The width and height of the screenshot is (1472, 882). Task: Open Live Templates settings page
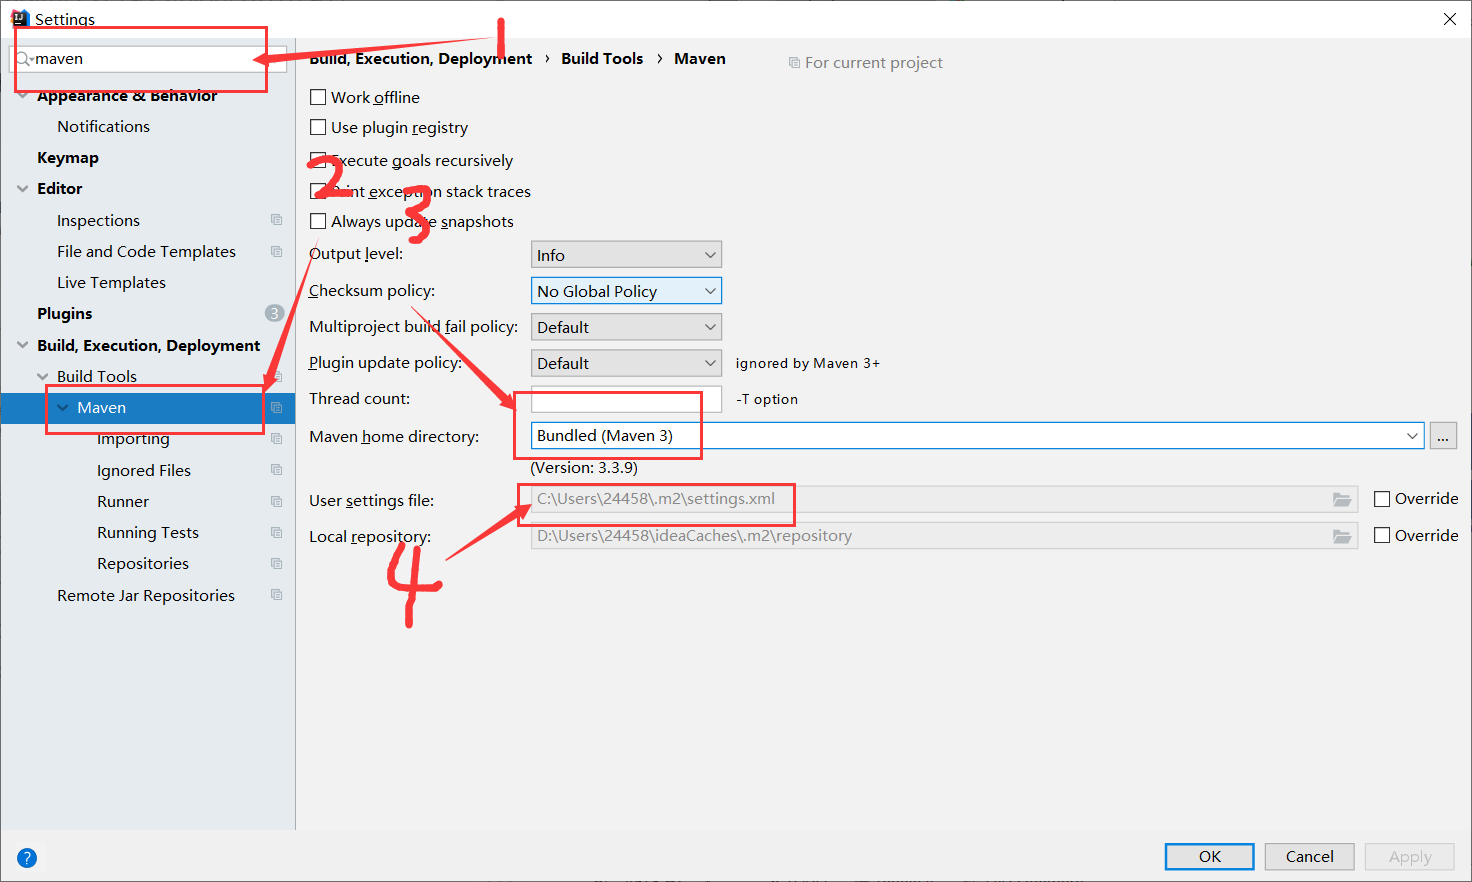[111, 282]
